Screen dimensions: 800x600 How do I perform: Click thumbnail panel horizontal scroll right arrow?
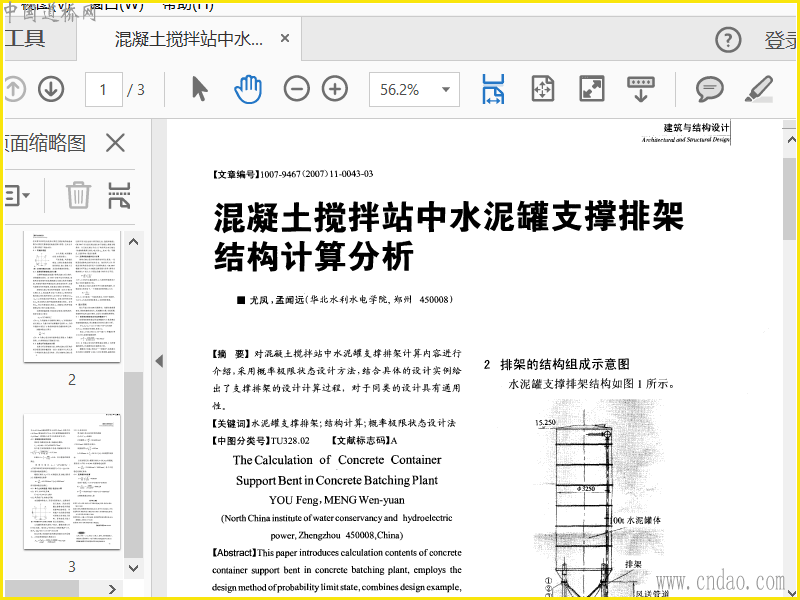112,589
